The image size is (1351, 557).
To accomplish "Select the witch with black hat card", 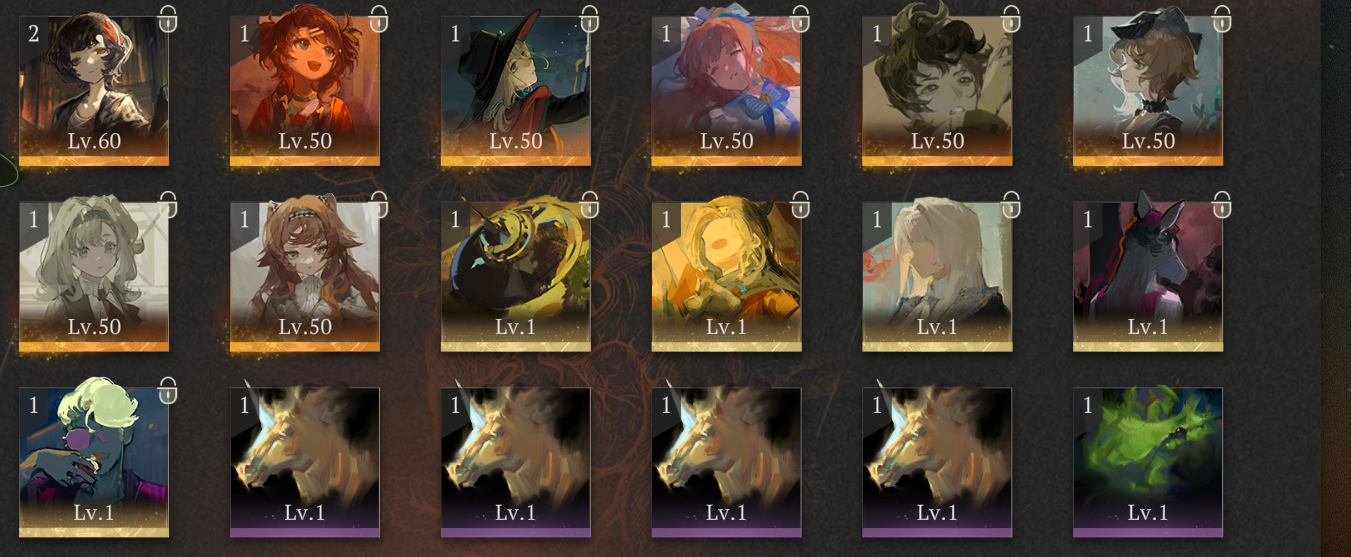I will [x=516, y=90].
